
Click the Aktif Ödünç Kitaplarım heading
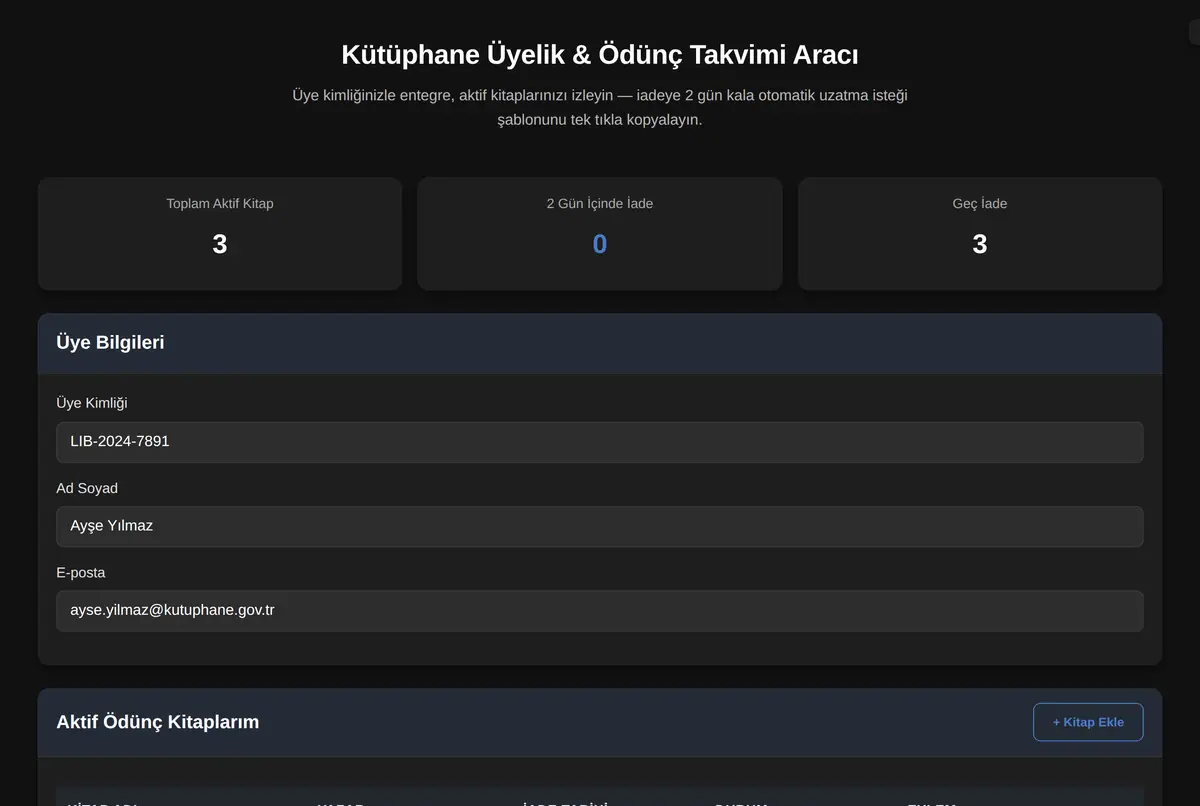click(x=158, y=722)
